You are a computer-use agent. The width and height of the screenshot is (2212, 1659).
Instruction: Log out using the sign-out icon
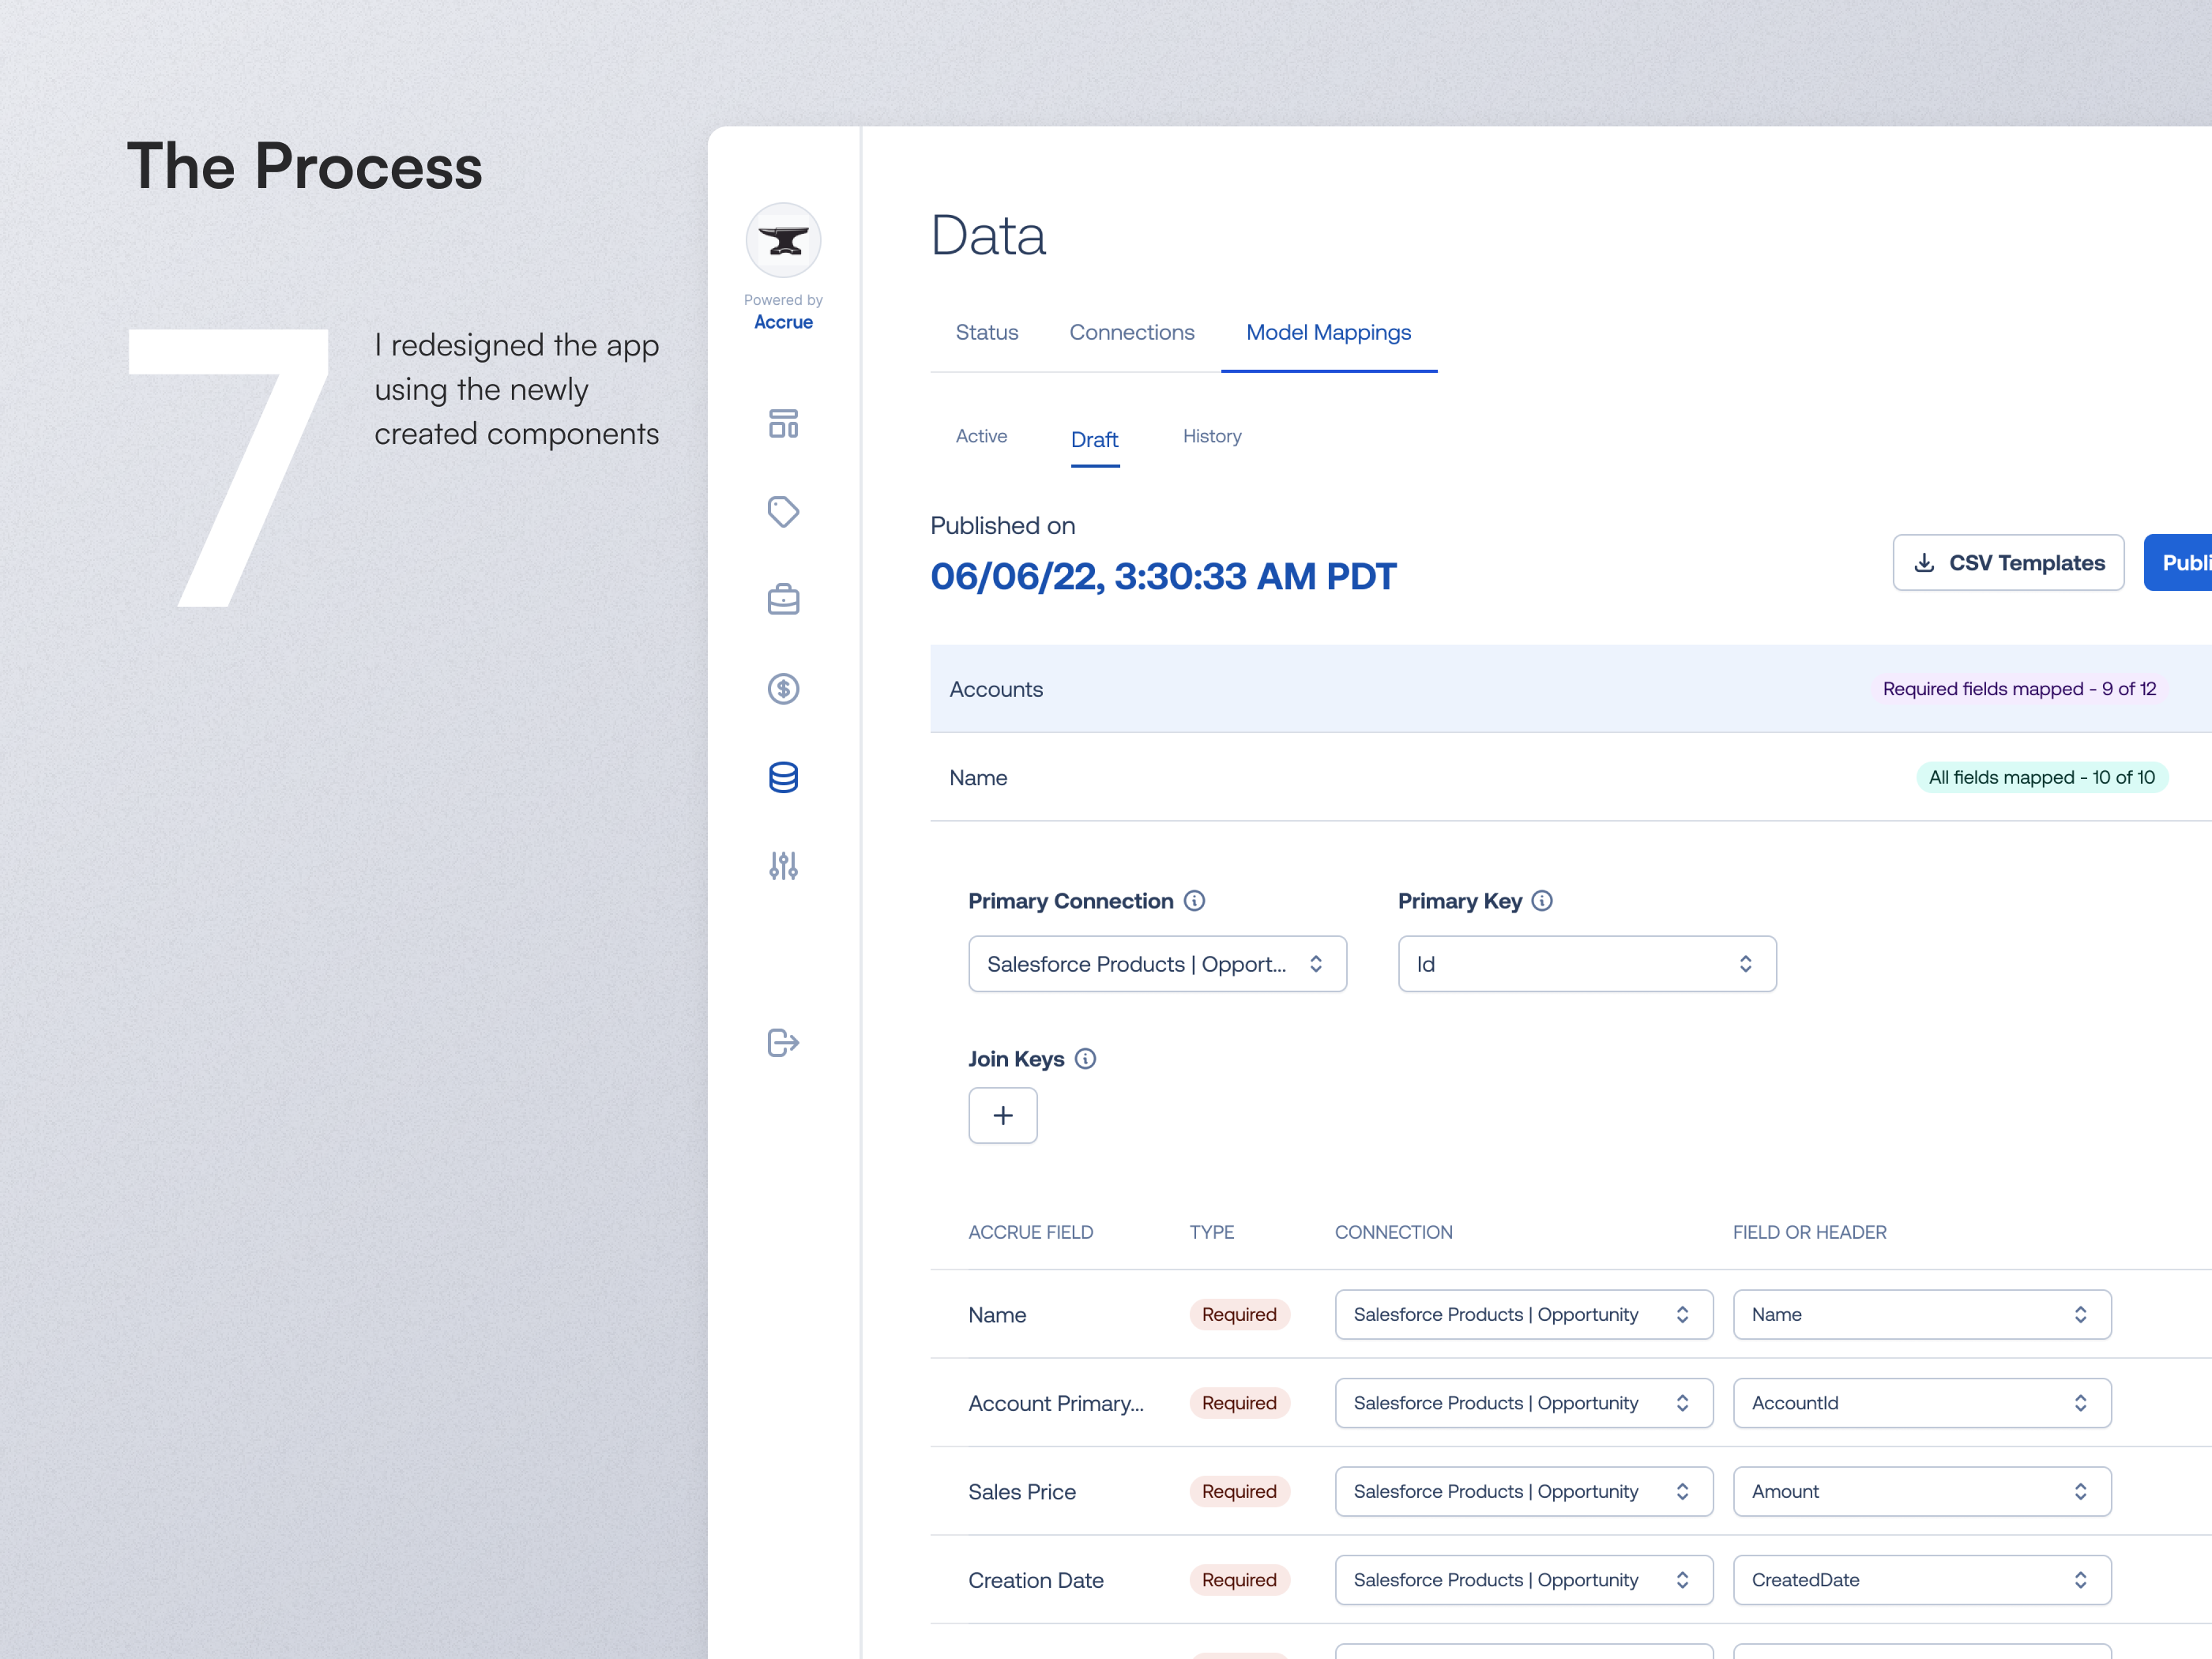[784, 1043]
